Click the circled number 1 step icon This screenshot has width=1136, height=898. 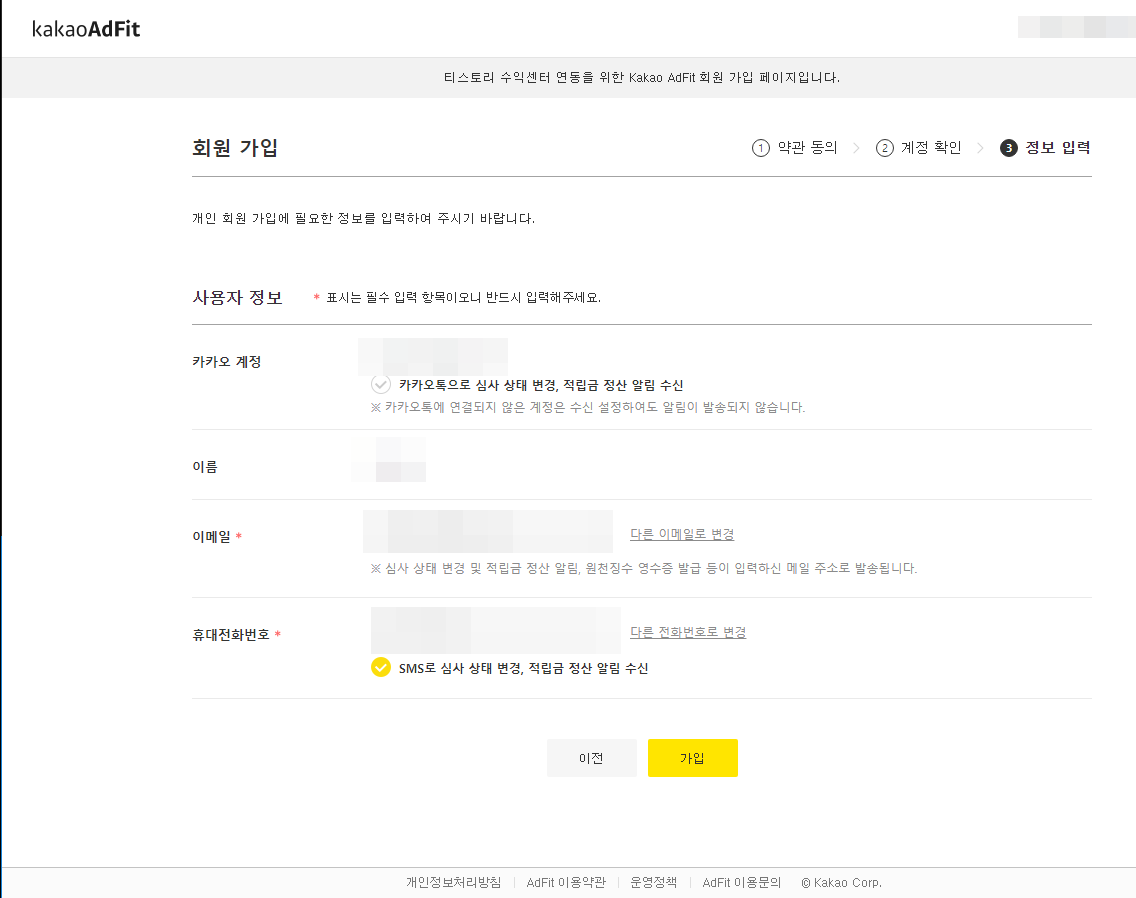point(761,148)
